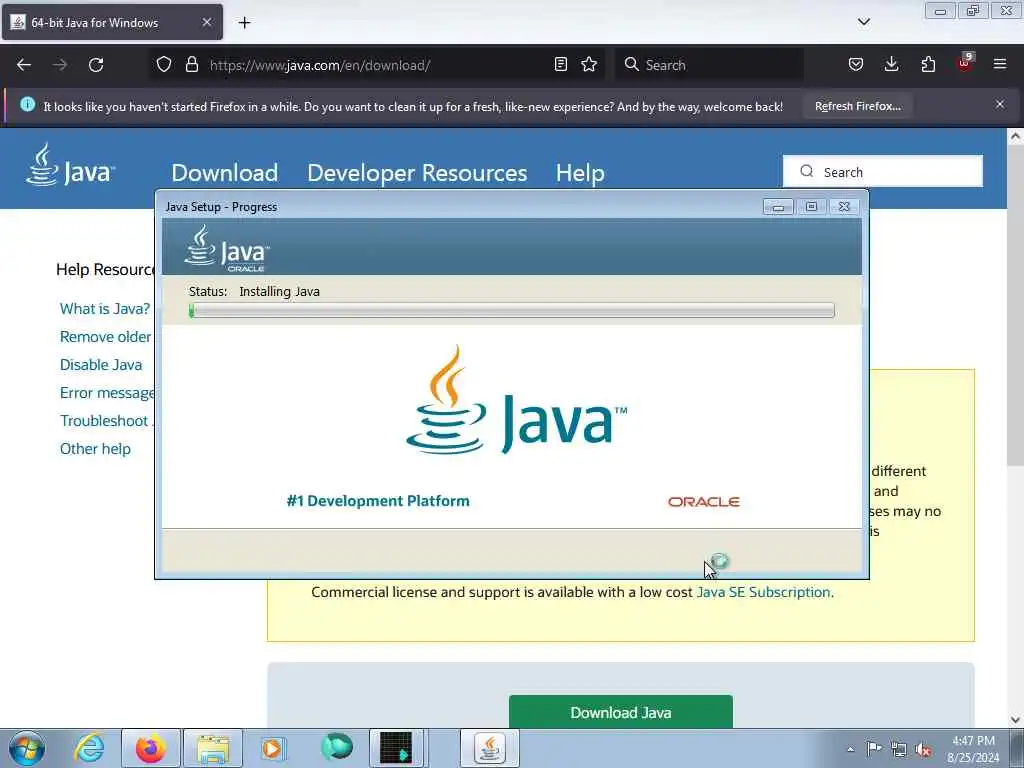Open the dark terminal app in taskbar
The height and width of the screenshot is (768, 1024).
click(x=396, y=748)
